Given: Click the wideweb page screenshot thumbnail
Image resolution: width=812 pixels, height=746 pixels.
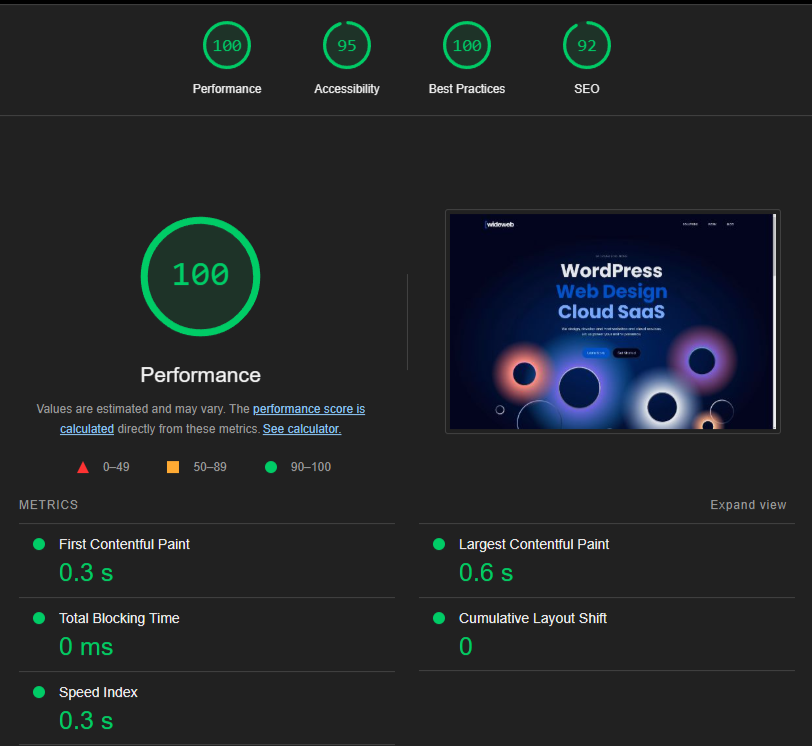Looking at the screenshot, I should tap(613, 321).
